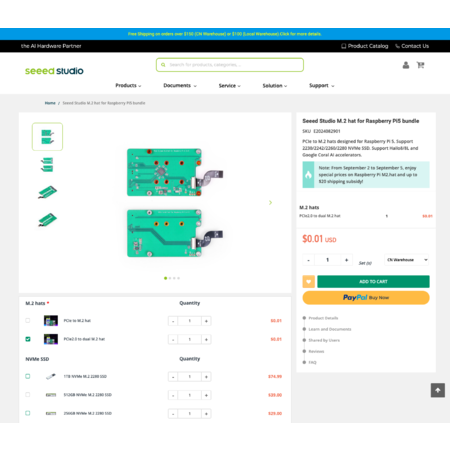Increase 256GB NVMe SSD quantity
The image size is (450, 450).
click(x=206, y=414)
